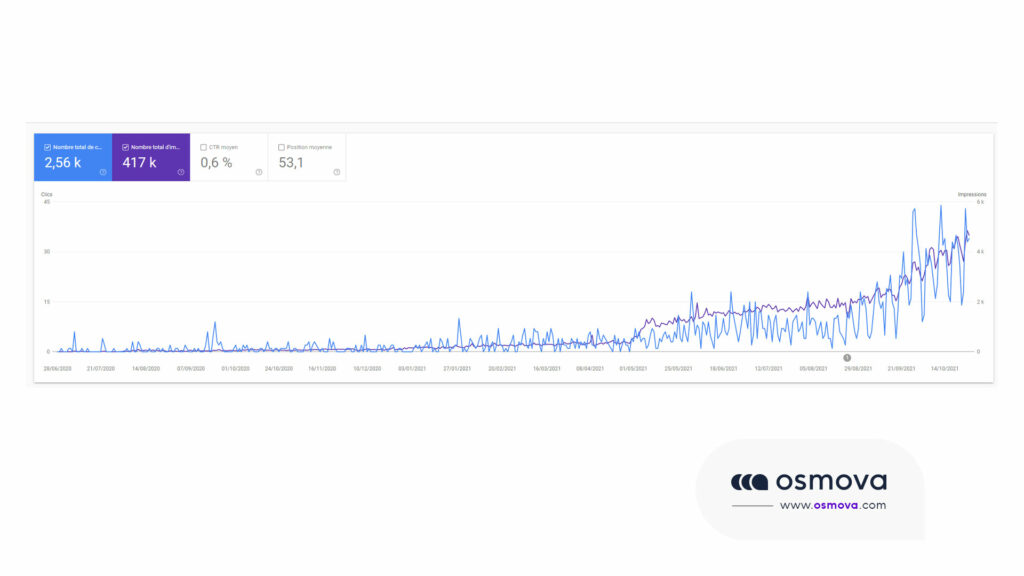
Task: Click the tallest blue impressions peak
Action: coord(940,205)
